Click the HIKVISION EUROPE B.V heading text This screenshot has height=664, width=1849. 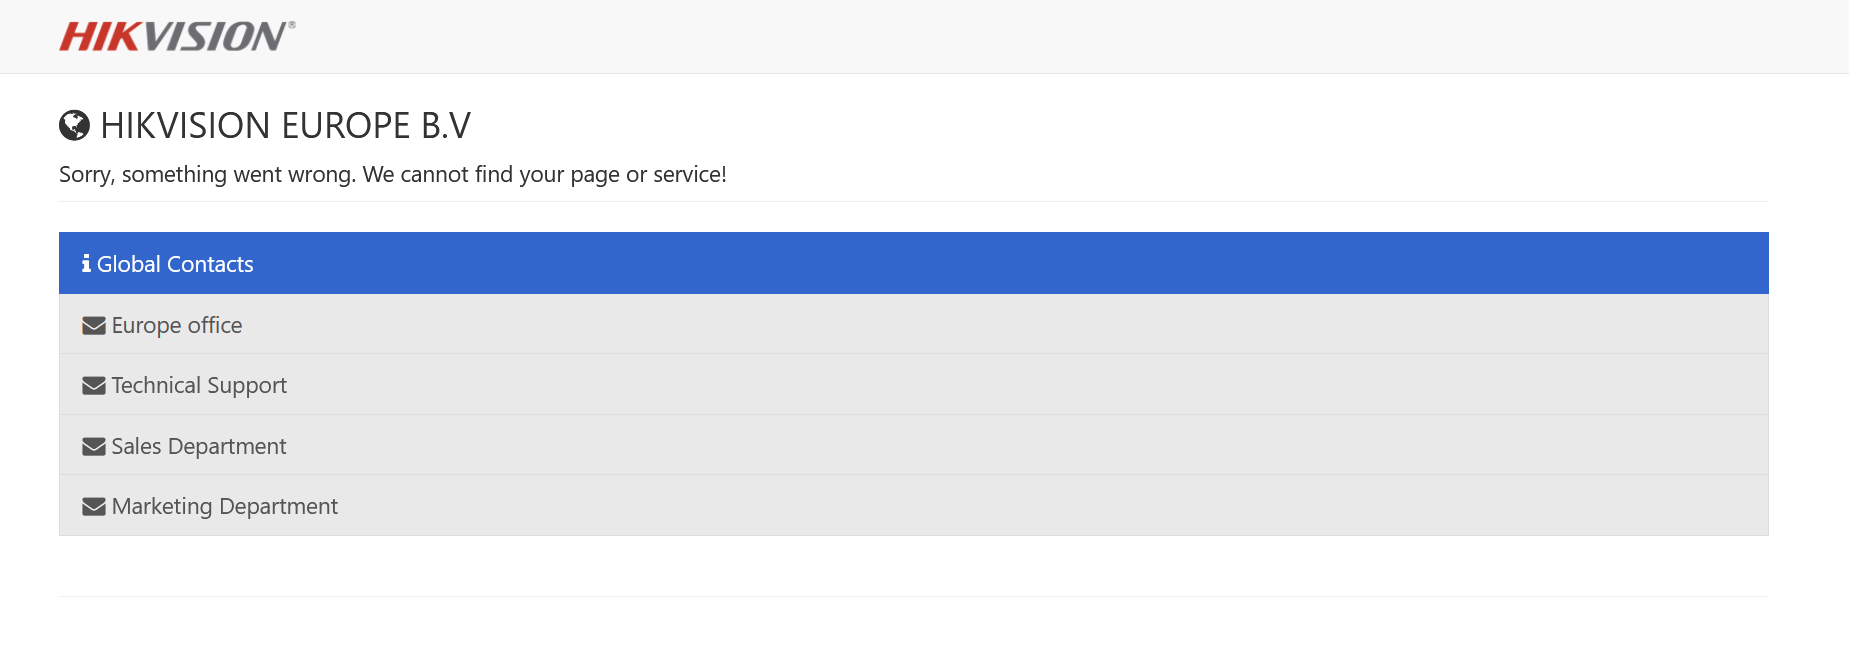click(285, 126)
